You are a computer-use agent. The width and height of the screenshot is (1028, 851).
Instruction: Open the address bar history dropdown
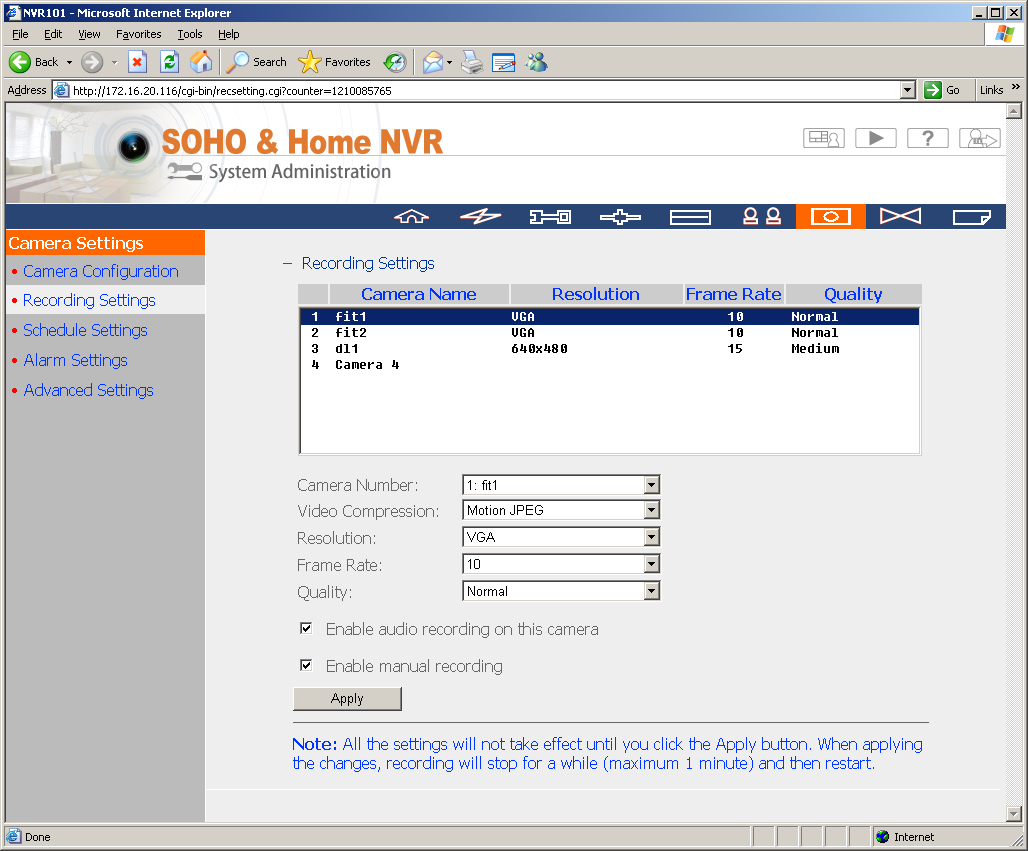coord(907,90)
